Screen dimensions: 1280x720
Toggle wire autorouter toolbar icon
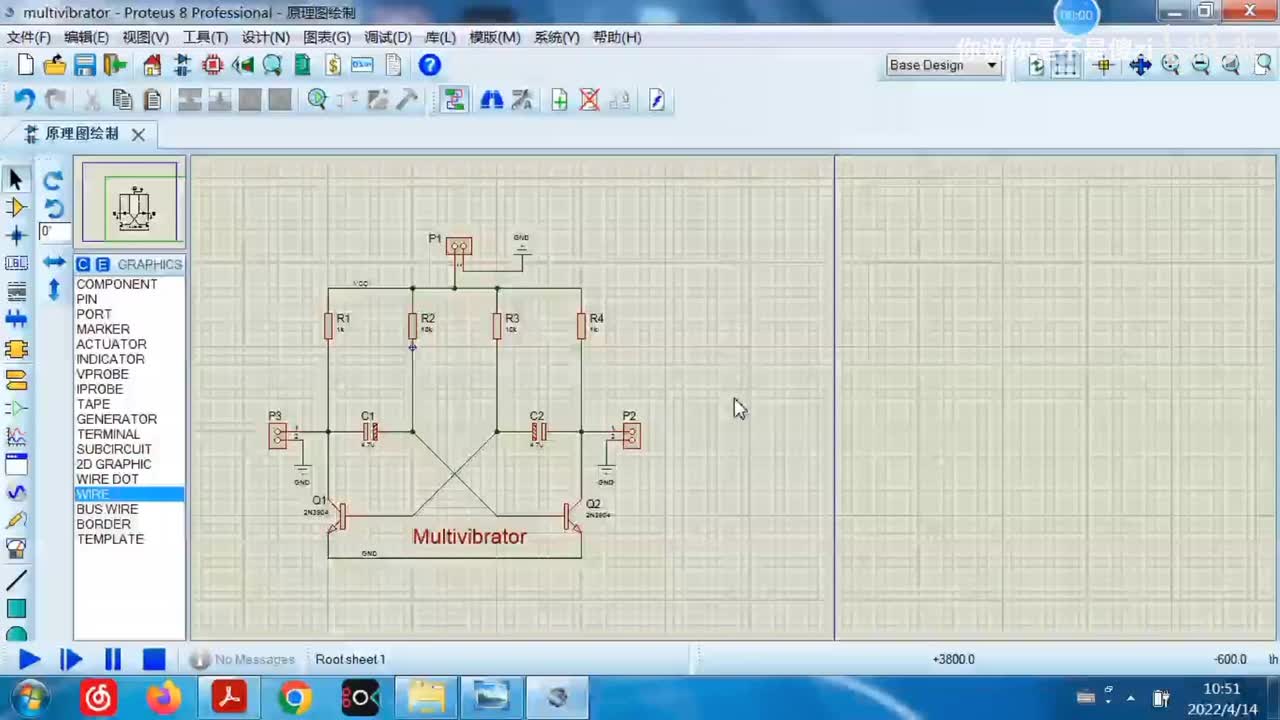pyautogui.click(x=454, y=100)
